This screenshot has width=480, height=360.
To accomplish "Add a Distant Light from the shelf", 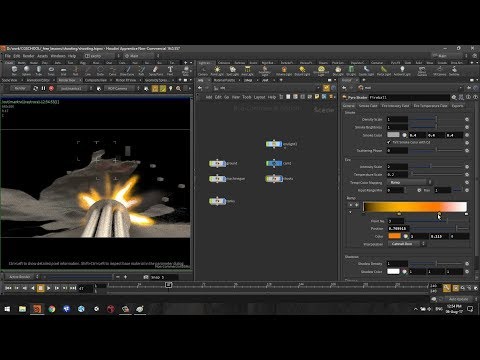I will (302, 71).
